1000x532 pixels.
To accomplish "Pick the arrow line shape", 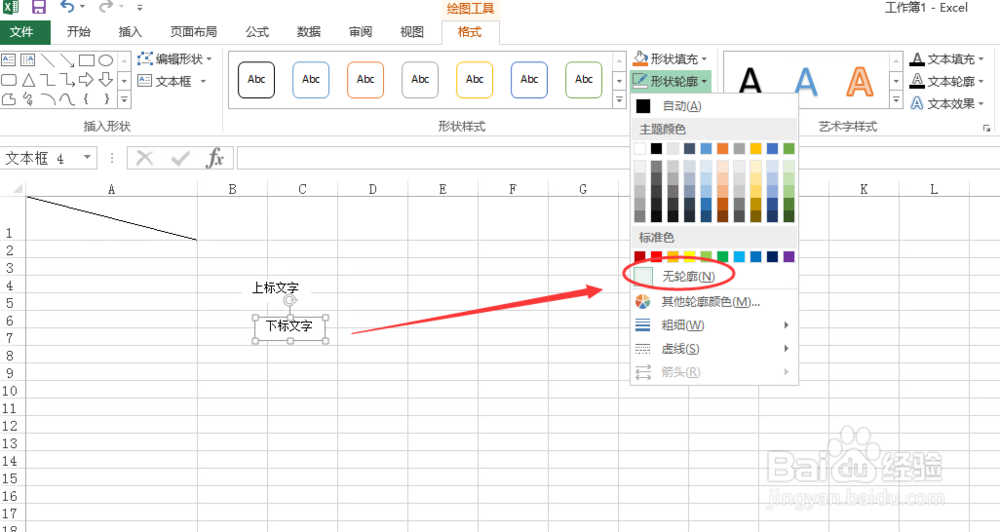I will [67, 60].
